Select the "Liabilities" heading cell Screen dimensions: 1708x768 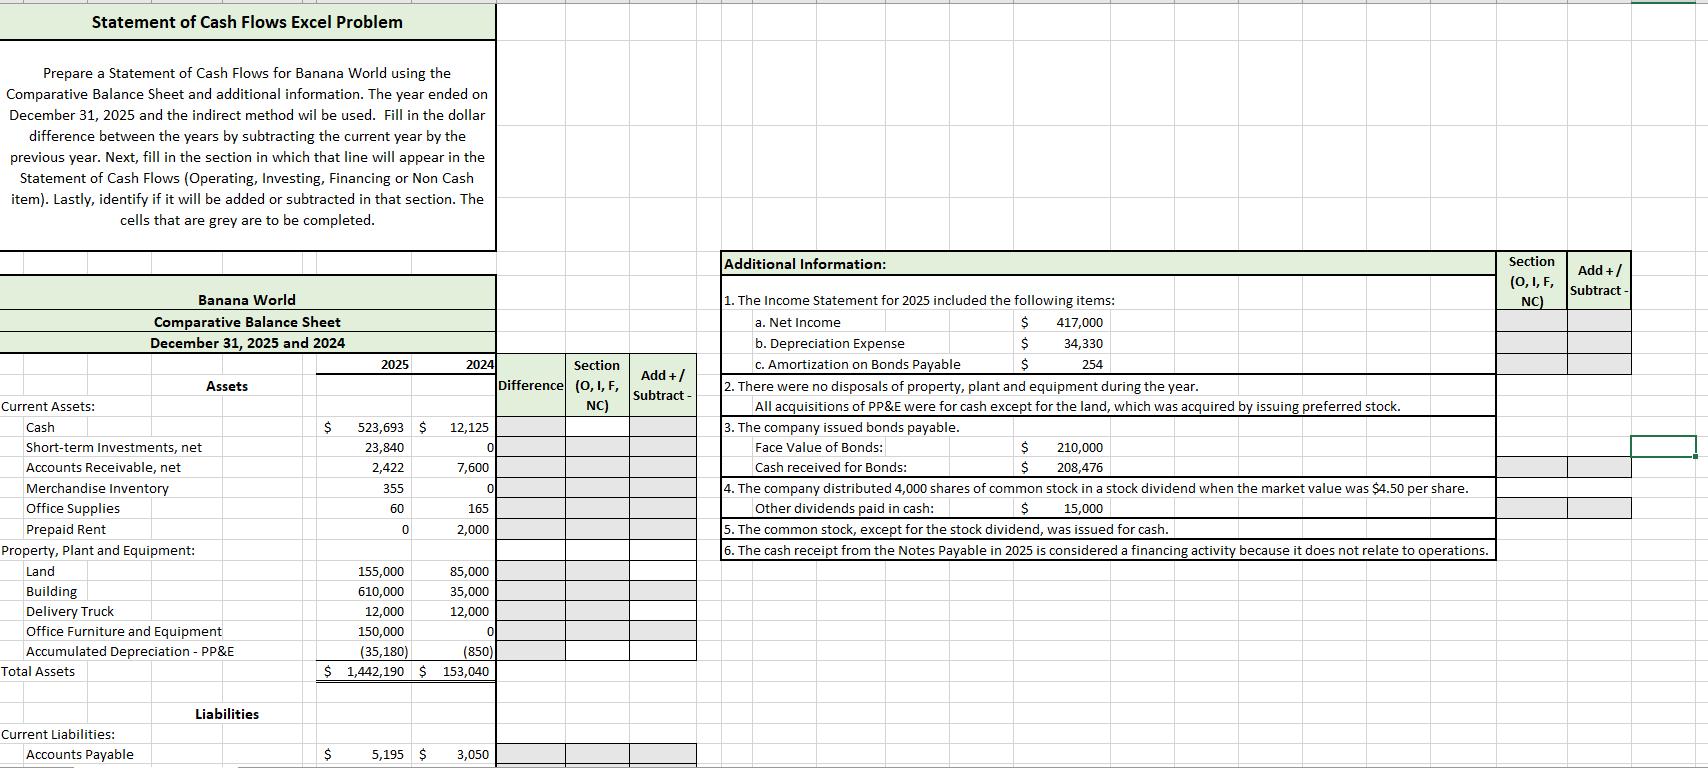pos(227,714)
